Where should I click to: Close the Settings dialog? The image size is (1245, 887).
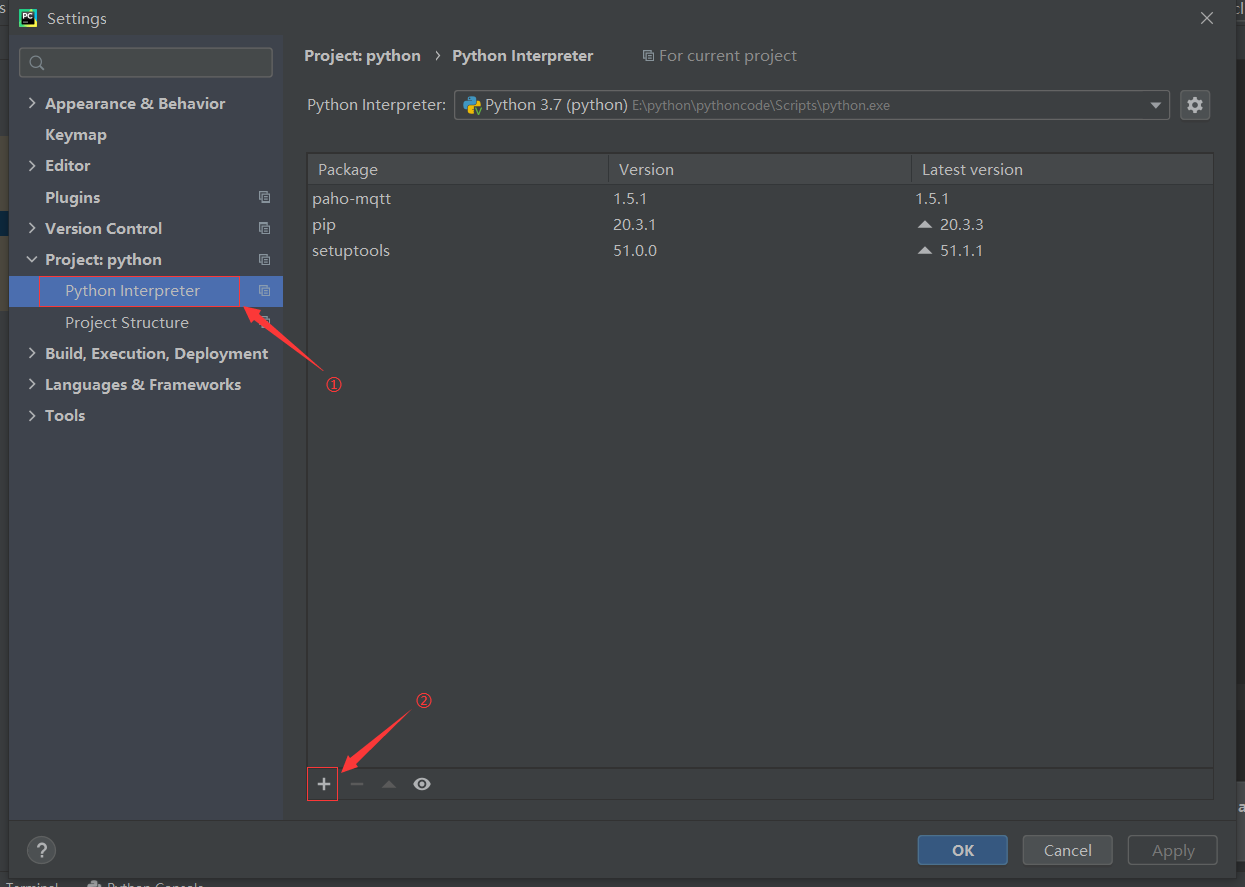(1207, 18)
